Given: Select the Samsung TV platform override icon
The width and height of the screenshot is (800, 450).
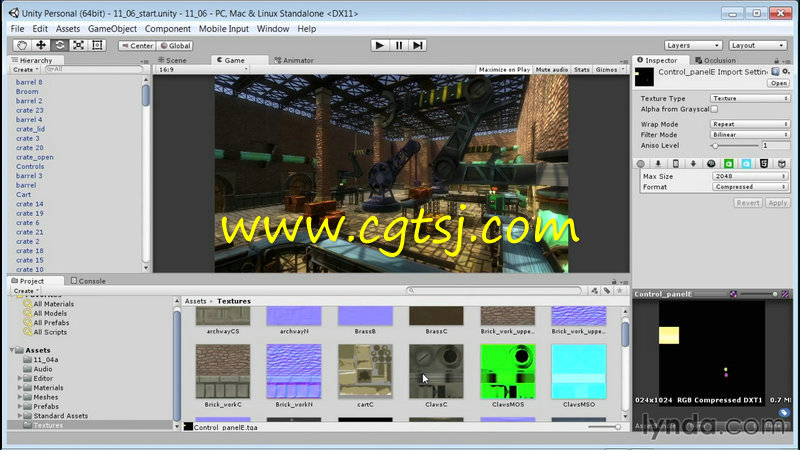Looking at the screenshot, I should pyautogui.click(x=782, y=164).
